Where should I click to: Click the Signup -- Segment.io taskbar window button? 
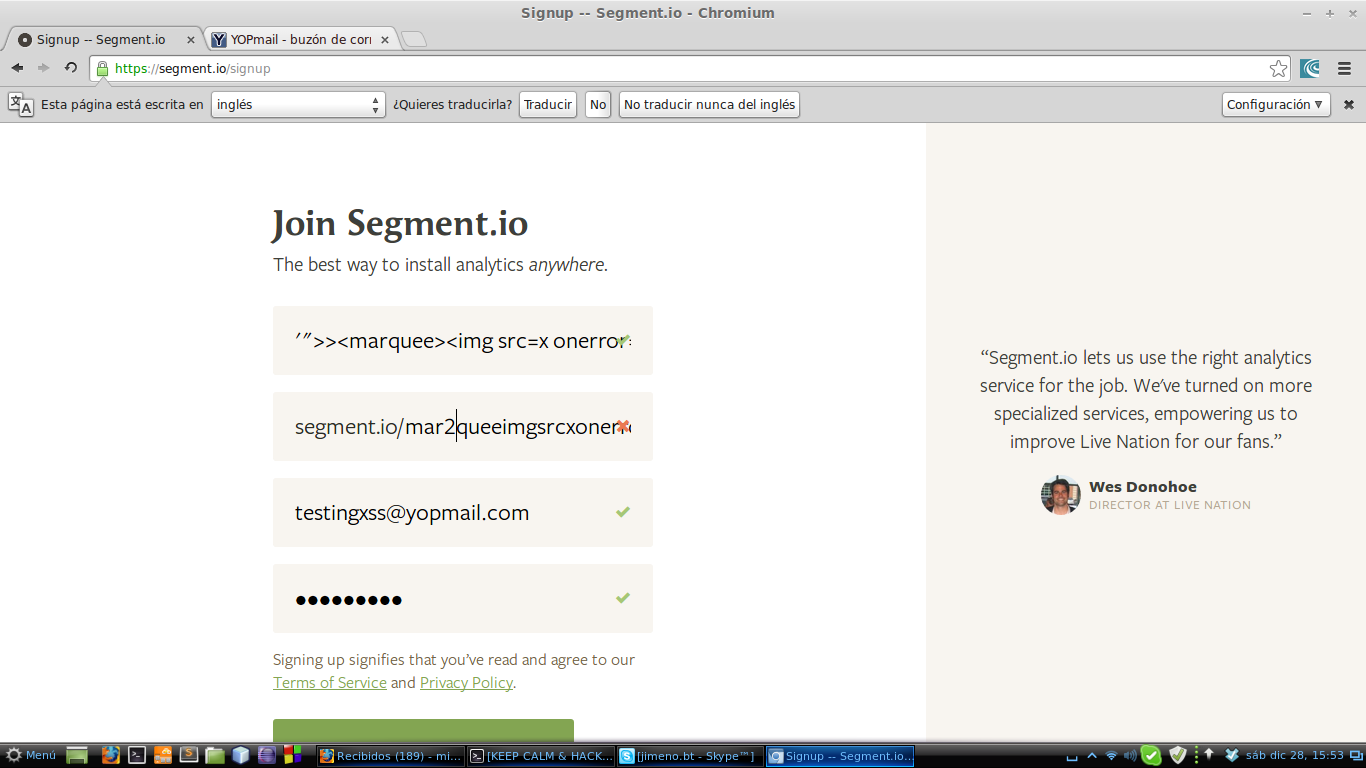tap(840, 756)
